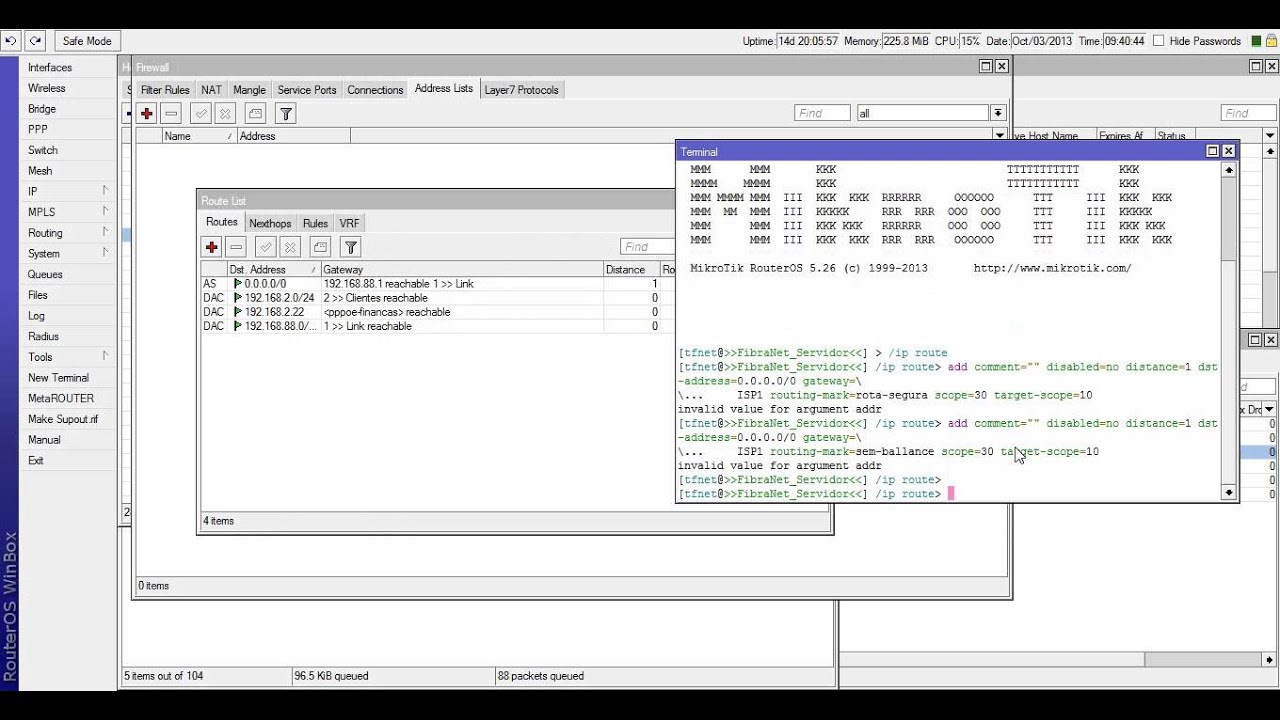
Task: Expand the Firewall column chooser dropdown arrow
Action: tap(999, 136)
